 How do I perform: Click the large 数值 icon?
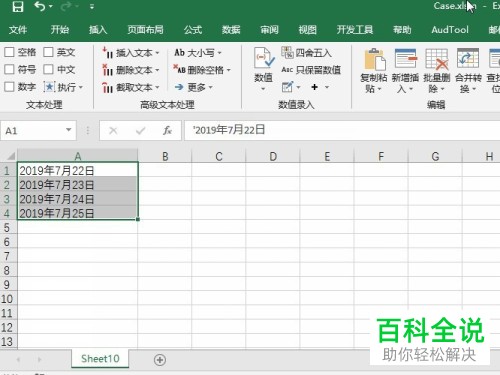pos(264,57)
